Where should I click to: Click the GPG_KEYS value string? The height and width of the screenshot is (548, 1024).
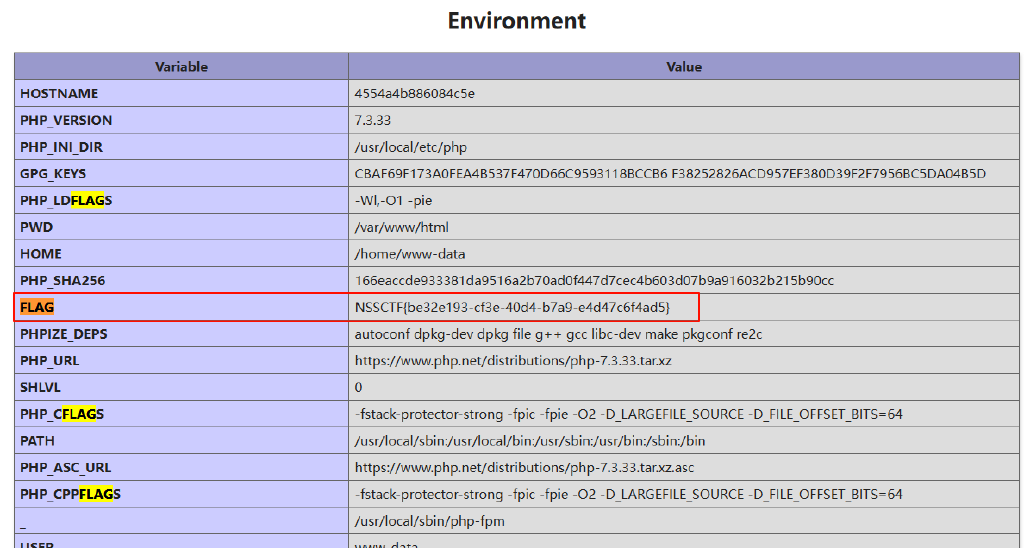tap(669, 174)
